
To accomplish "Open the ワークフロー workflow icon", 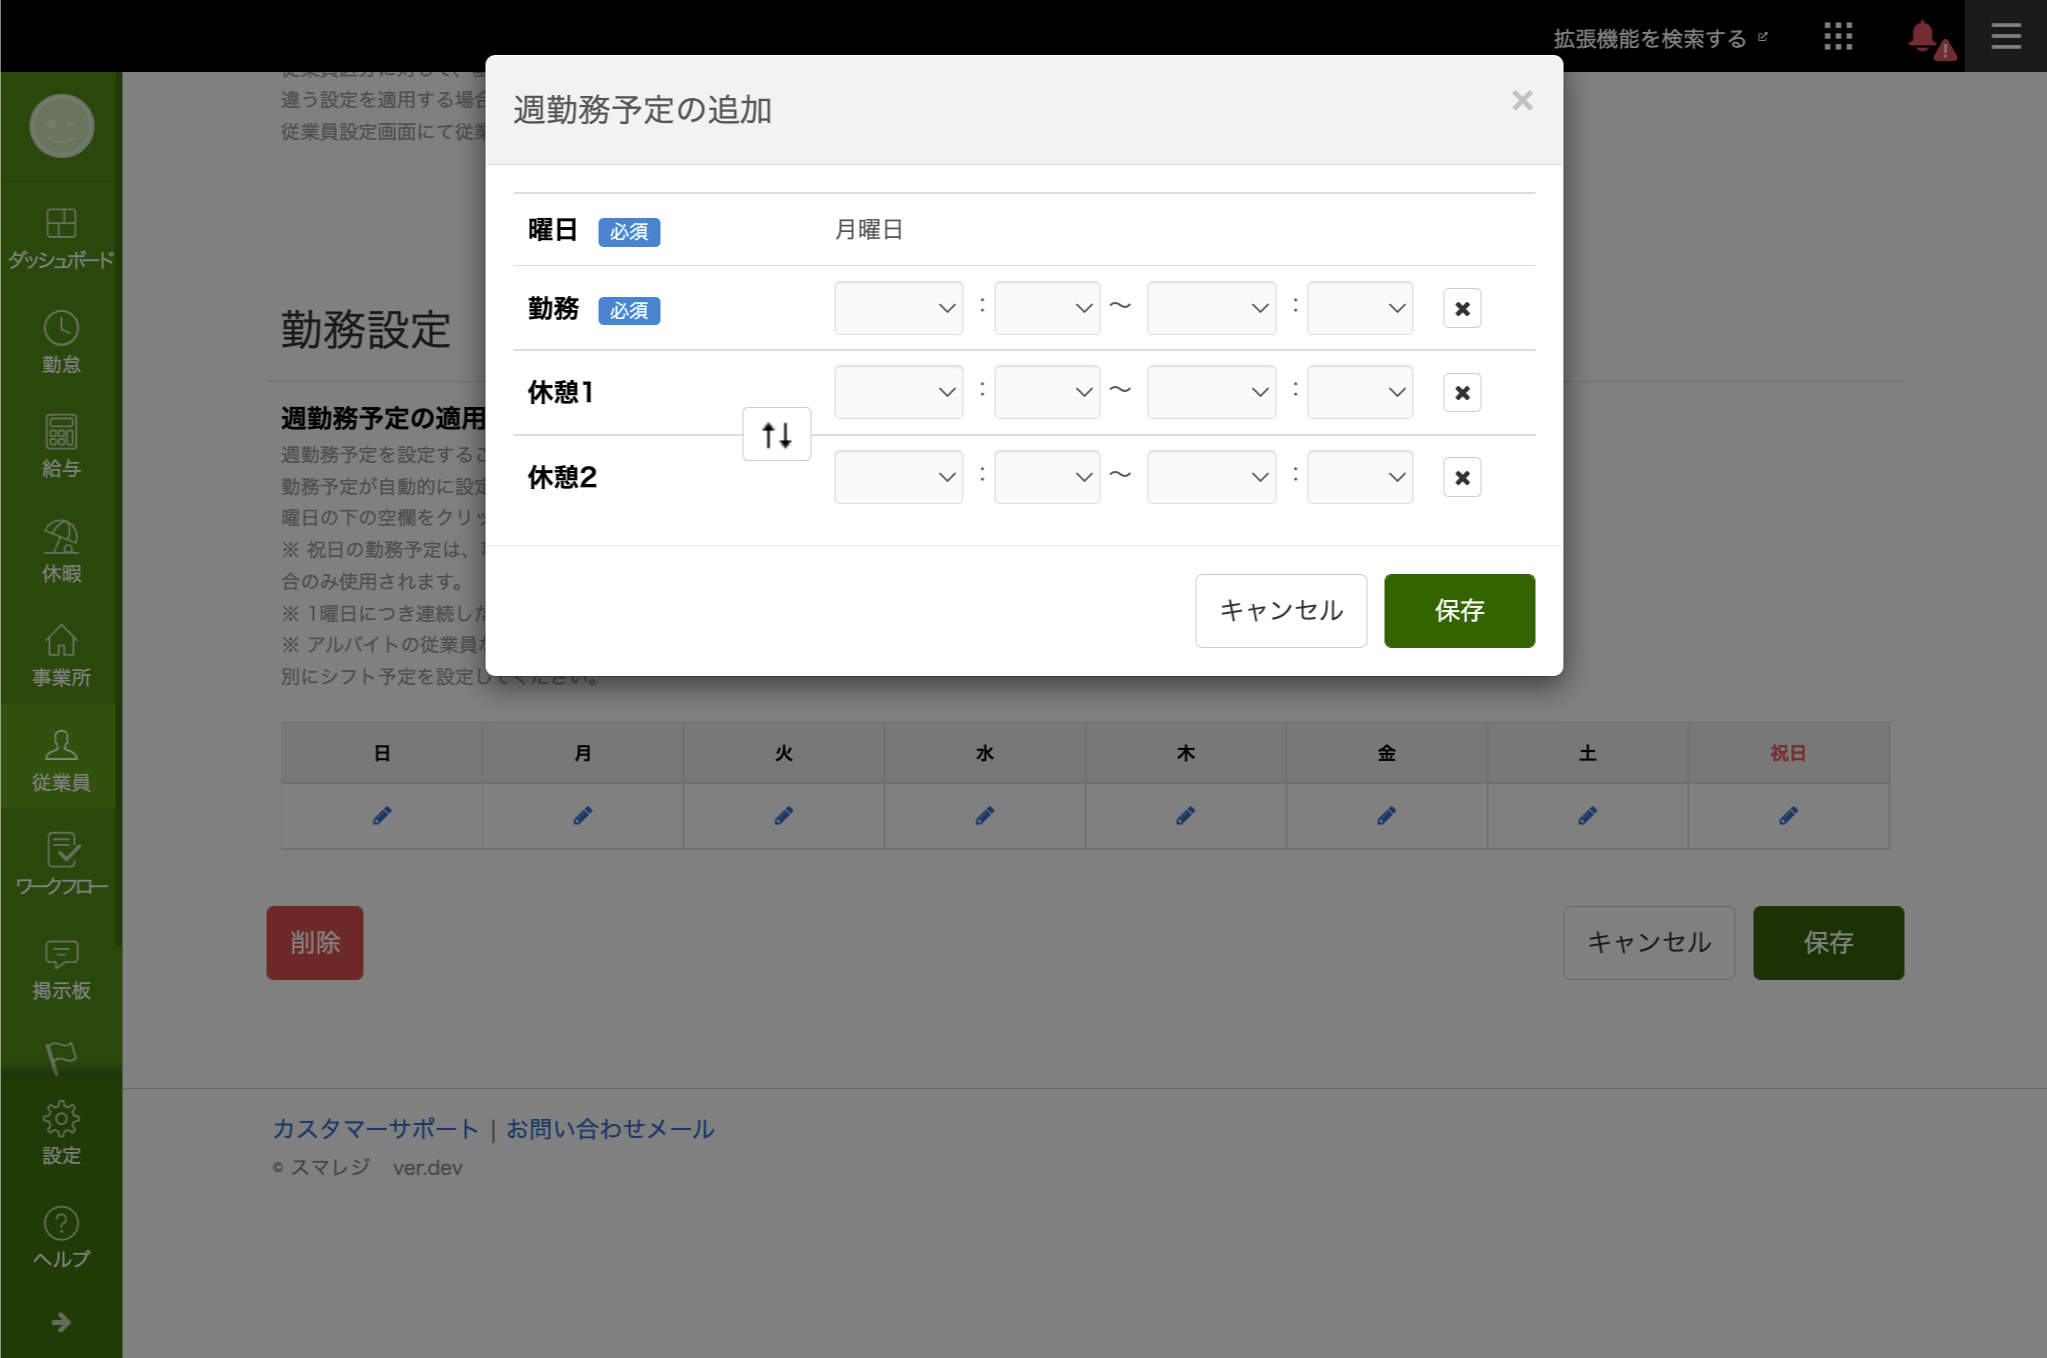I will pyautogui.click(x=61, y=864).
